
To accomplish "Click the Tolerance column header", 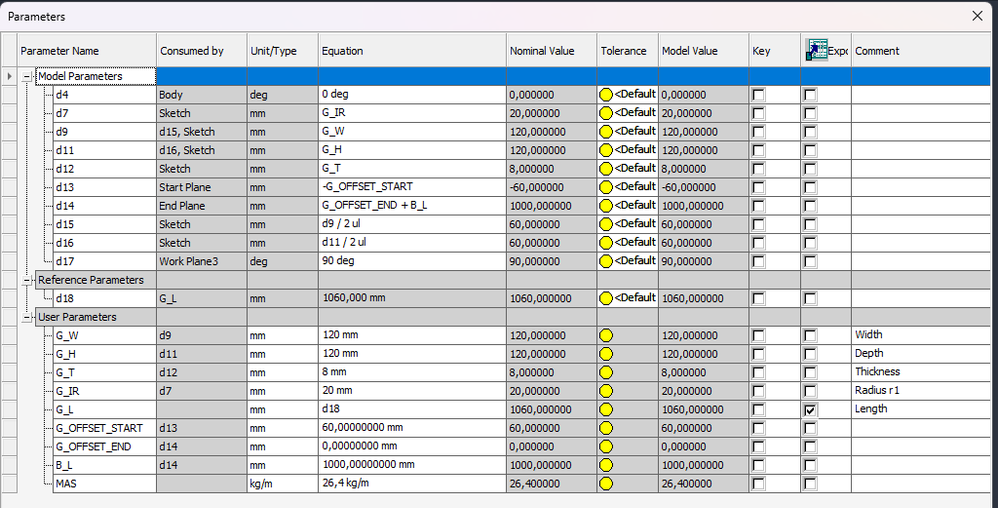I will click(x=628, y=51).
